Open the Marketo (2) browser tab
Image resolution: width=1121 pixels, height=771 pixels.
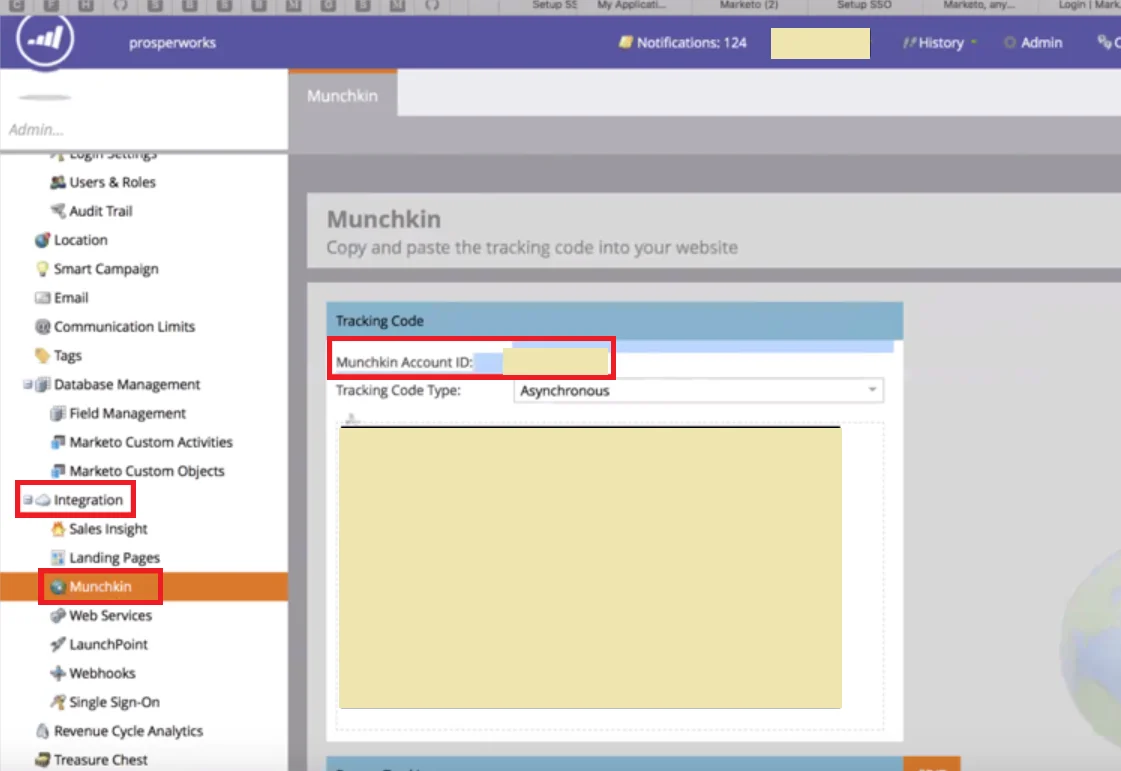[749, 5]
